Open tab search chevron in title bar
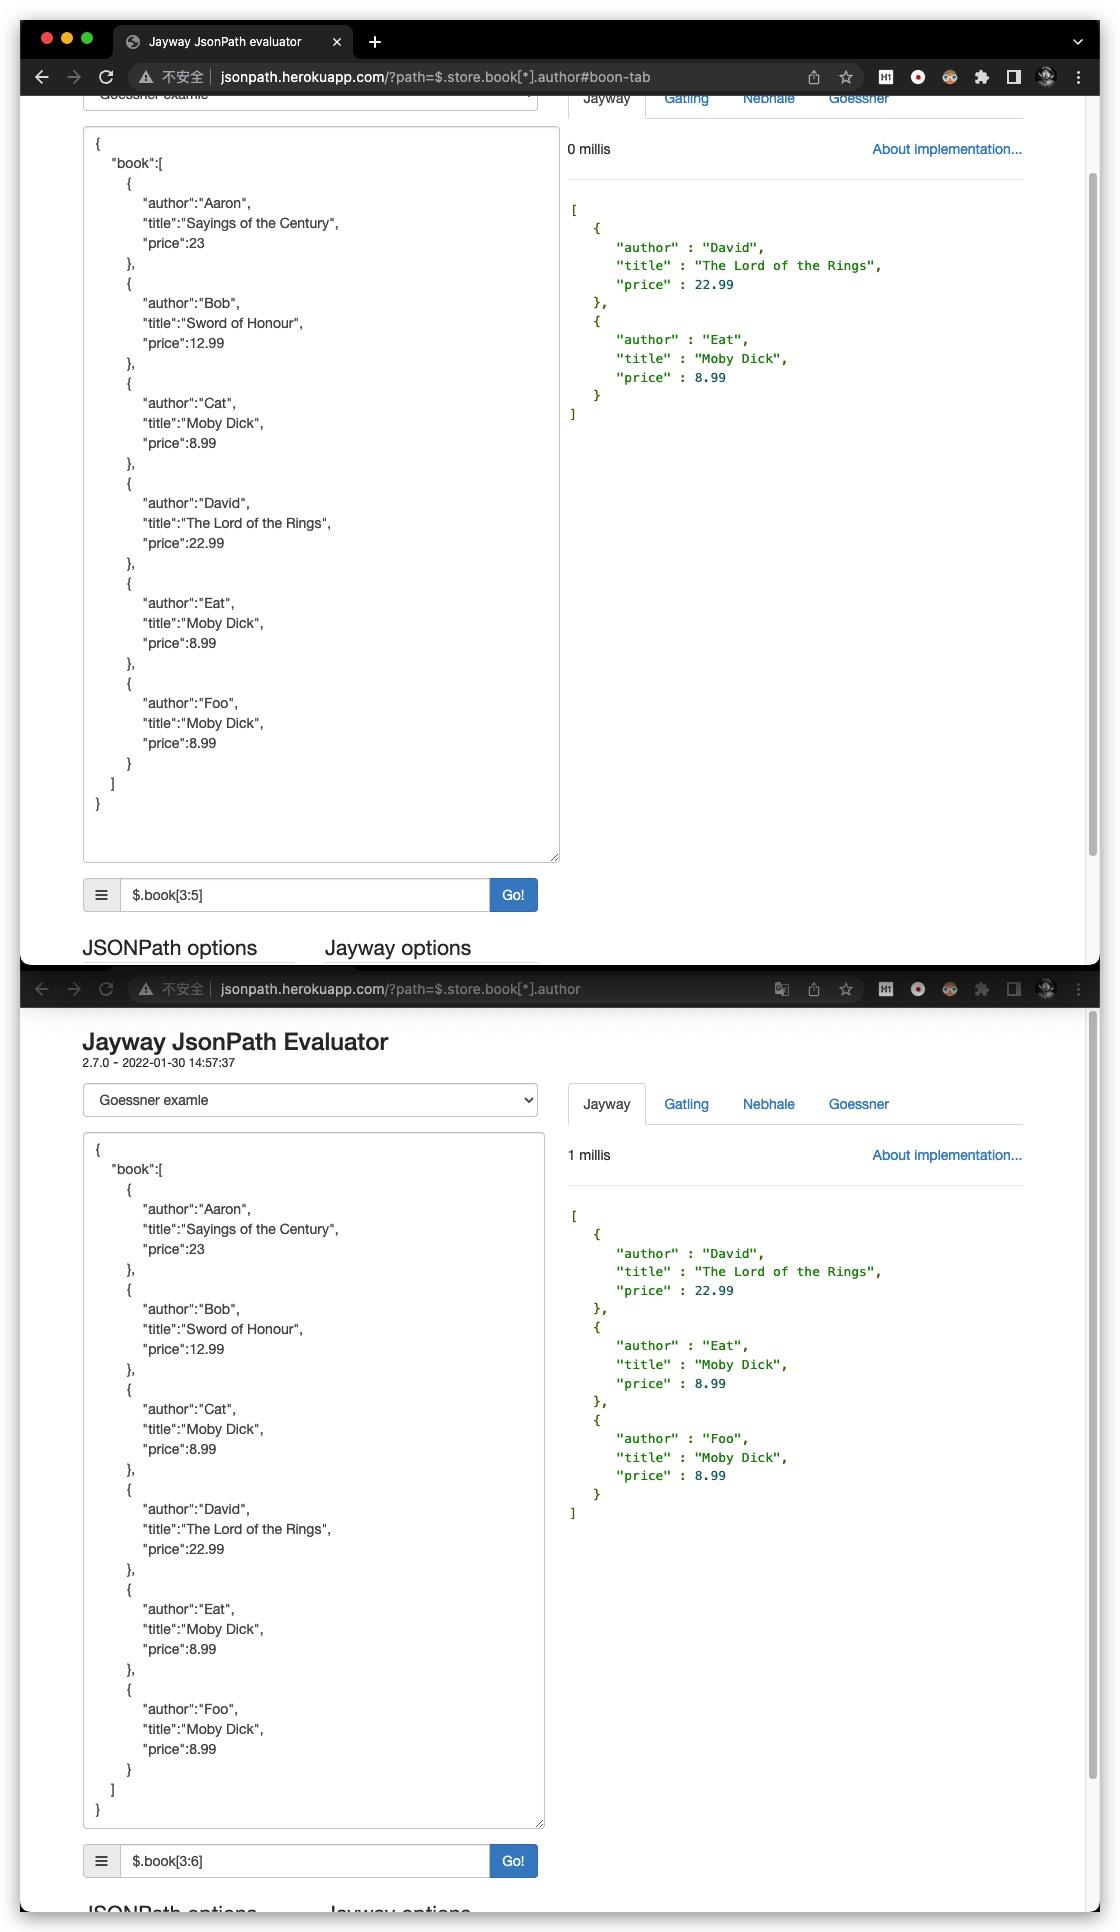Screen dimensions: 1120x1932 point(1078,42)
